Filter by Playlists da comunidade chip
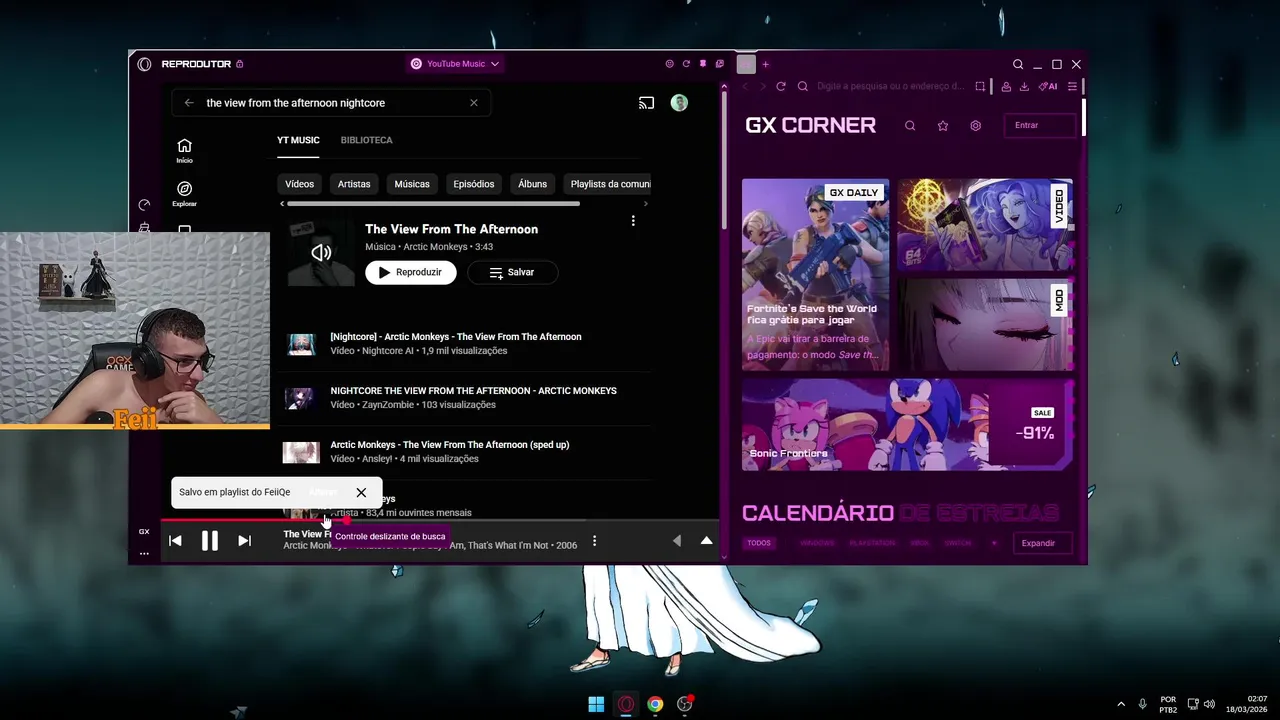The image size is (1280, 720). tap(608, 184)
